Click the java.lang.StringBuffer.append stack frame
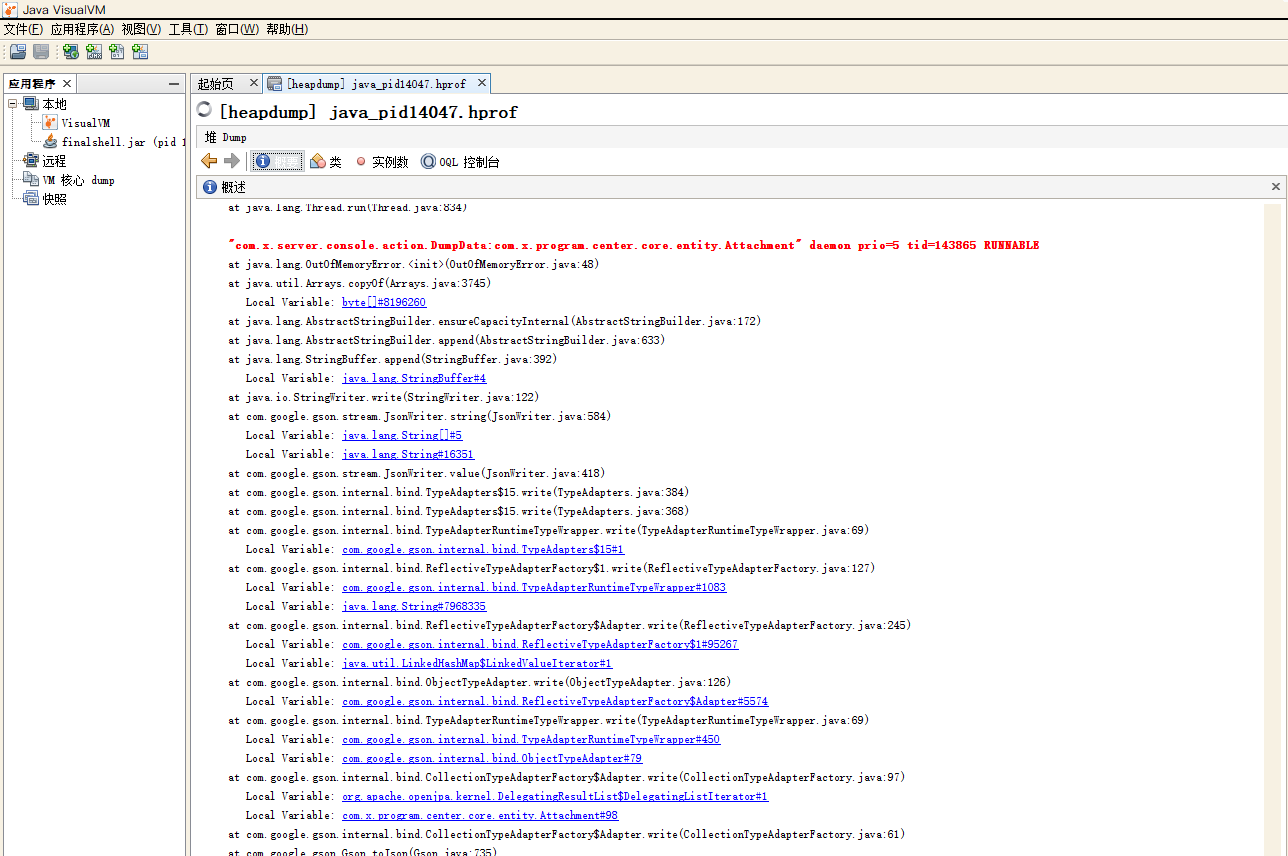The width and height of the screenshot is (1288, 856). [x=393, y=359]
